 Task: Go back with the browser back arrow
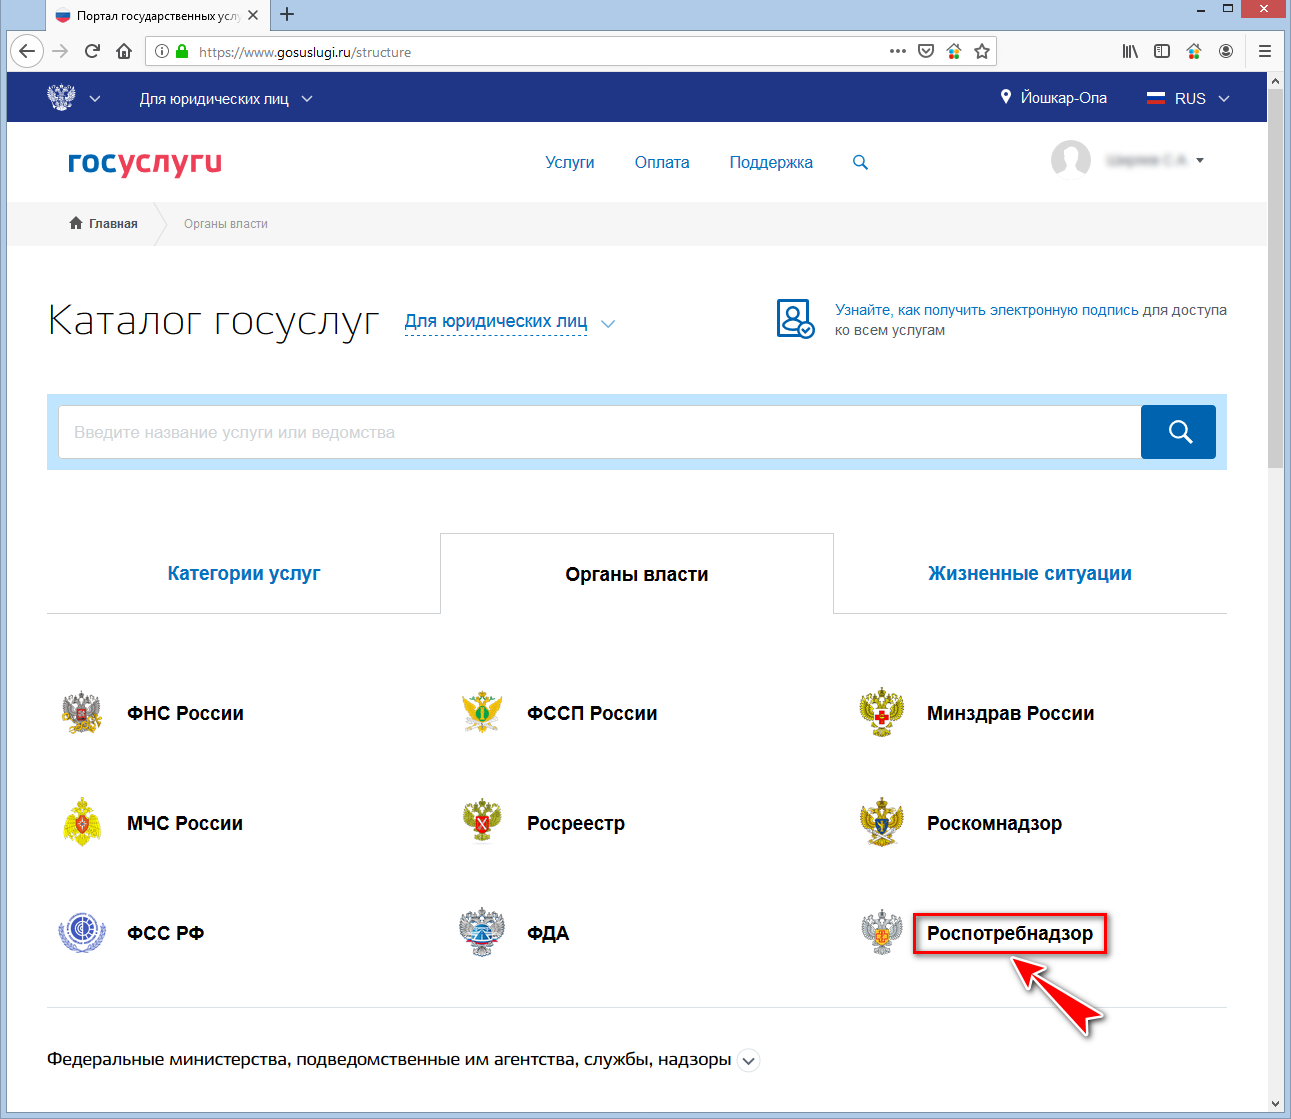(x=27, y=51)
